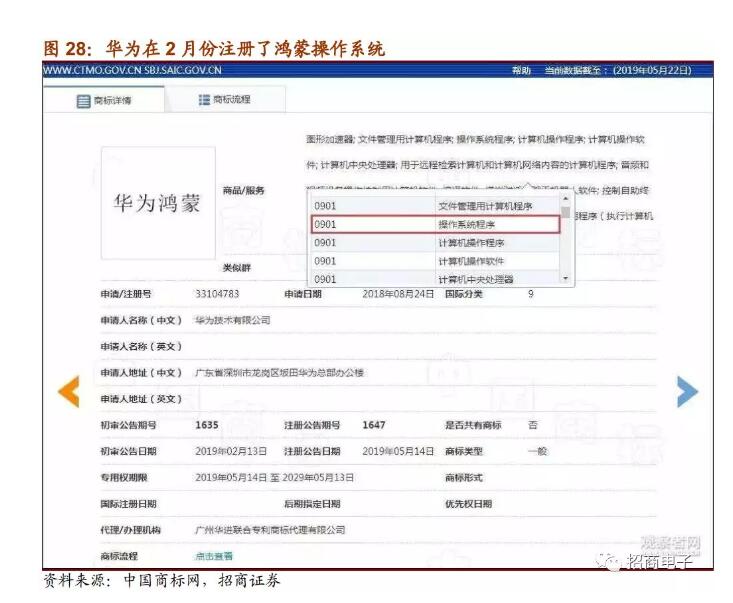This screenshot has width=733, height=603.
Task: Click the list scrollbar down arrow
Action: point(566,278)
